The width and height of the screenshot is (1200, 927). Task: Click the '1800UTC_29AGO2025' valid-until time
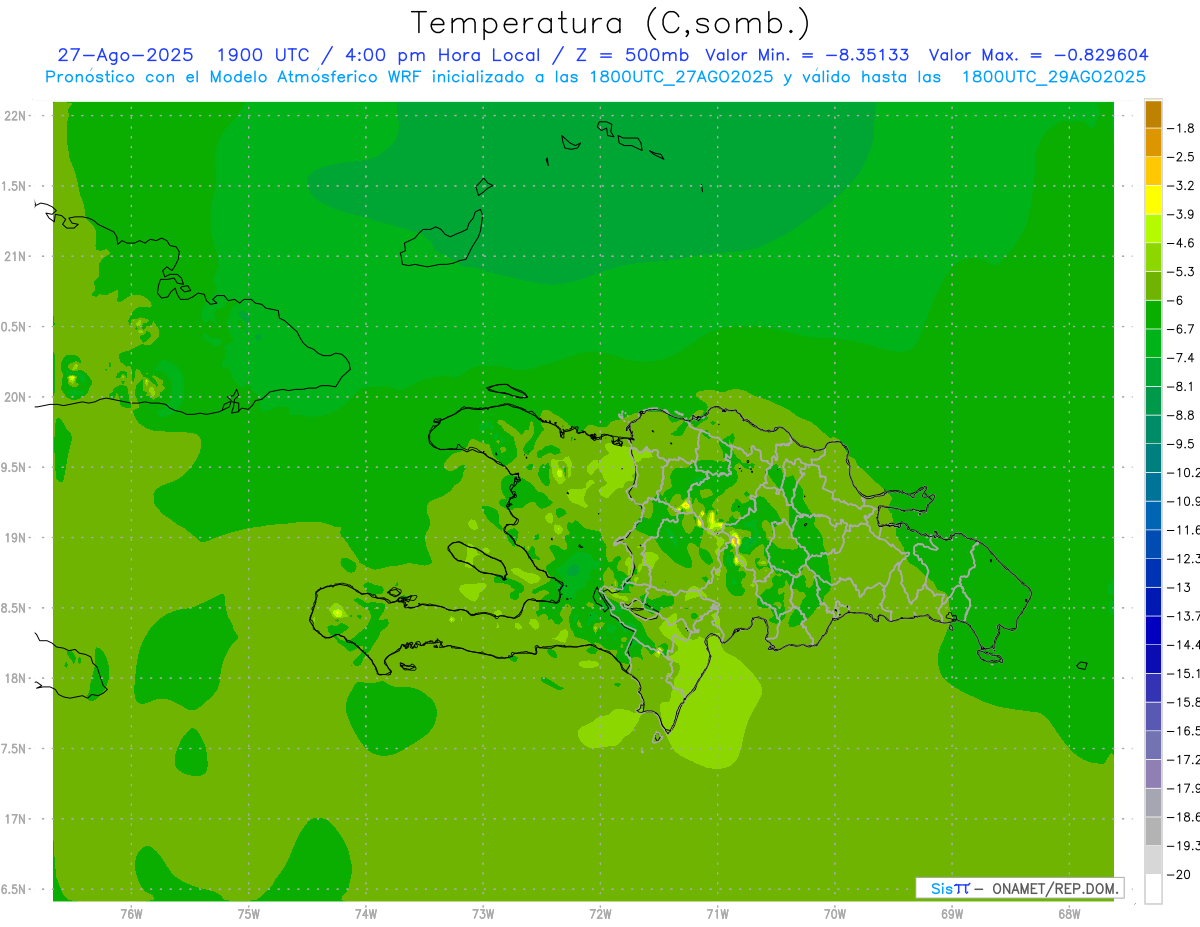[x=1054, y=77]
